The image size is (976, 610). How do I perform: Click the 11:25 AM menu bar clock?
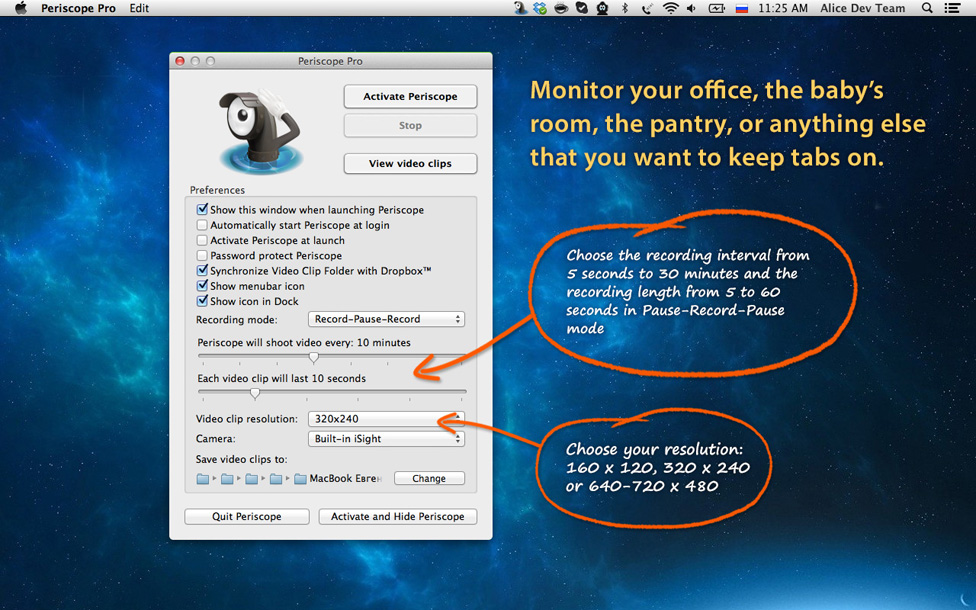(x=783, y=8)
